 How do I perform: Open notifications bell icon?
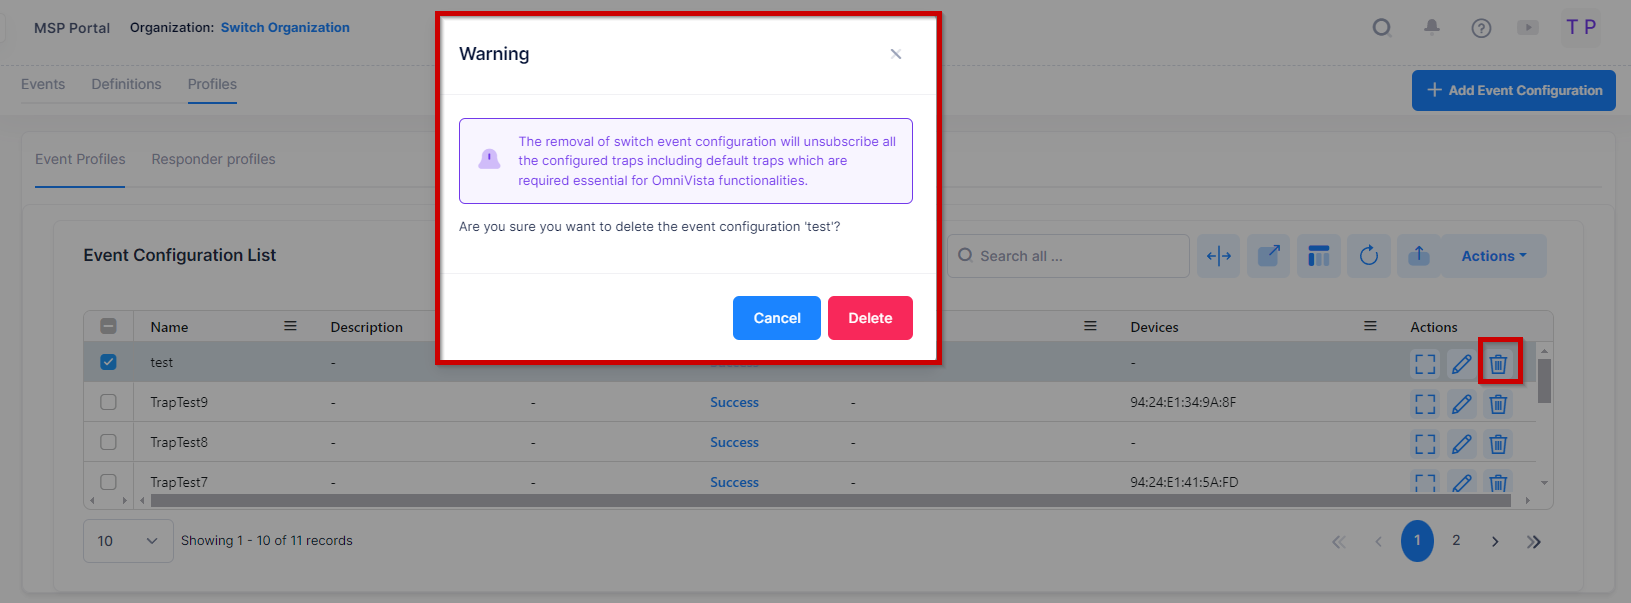click(x=1431, y=28)
